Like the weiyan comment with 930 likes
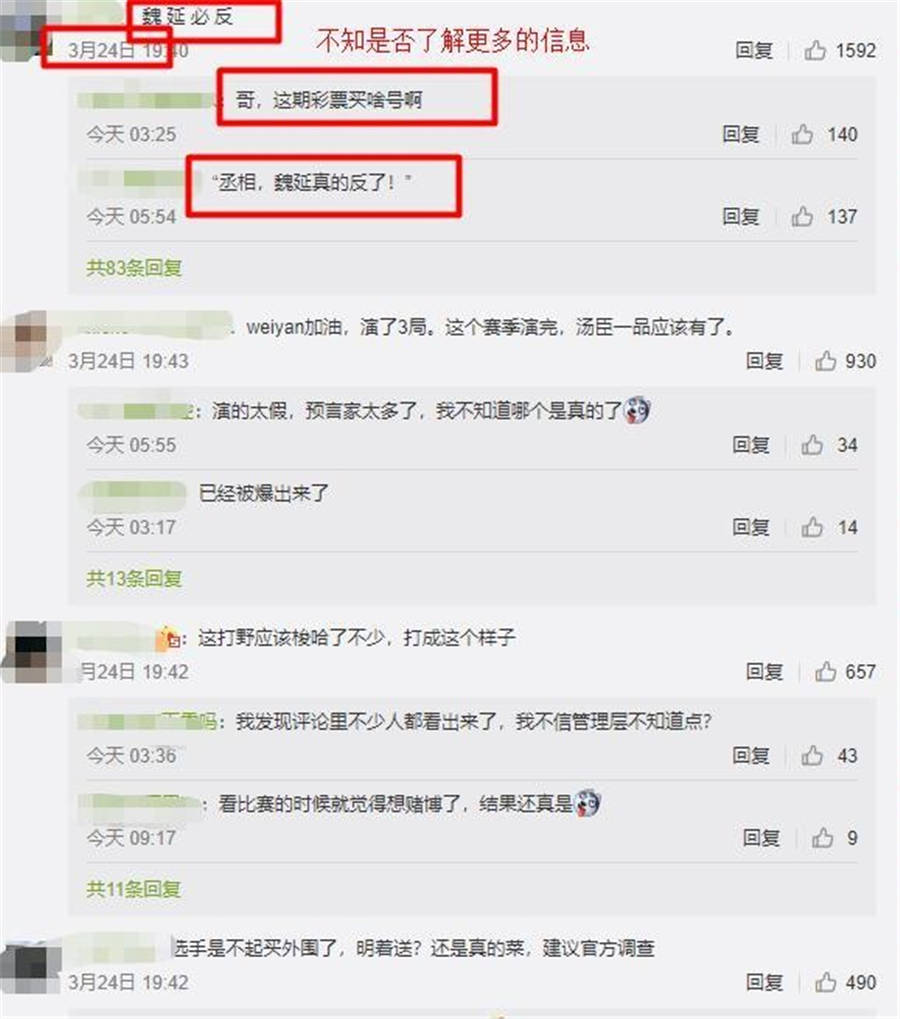The image size is (900, 1019). coord(825,361)
